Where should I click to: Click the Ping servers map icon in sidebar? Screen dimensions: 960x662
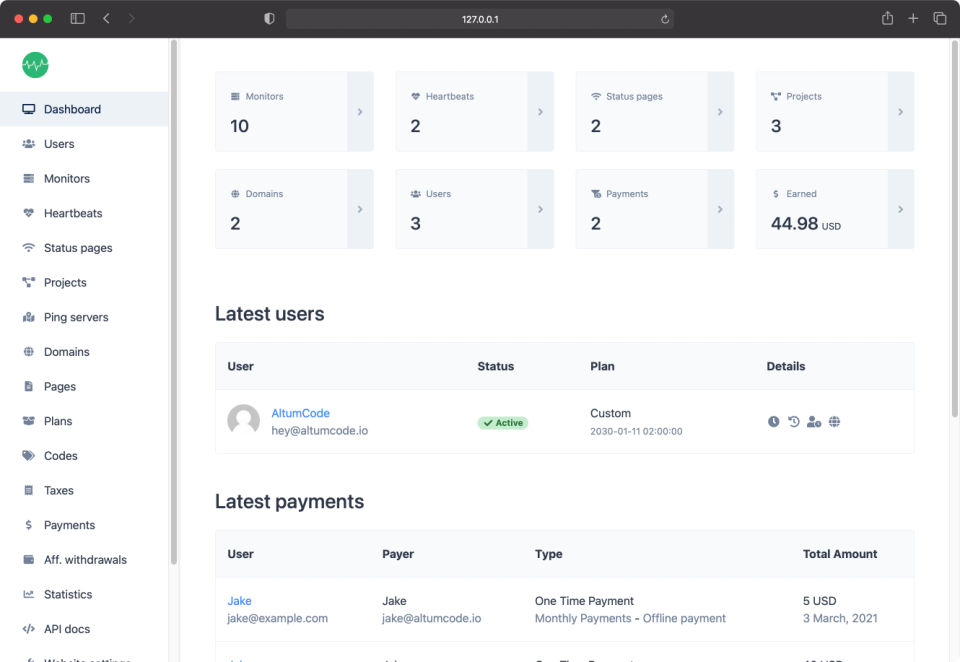pyautogui.click(x=28, y=317)
